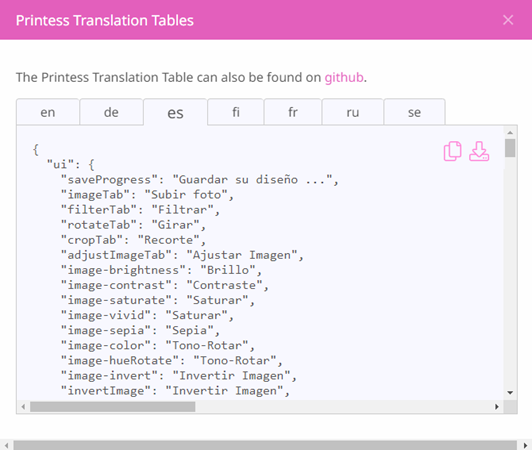This screenshot has height=450, width=532.
Task: Click the Printess Translation Tables title text
Action: [x=104, y=20]
